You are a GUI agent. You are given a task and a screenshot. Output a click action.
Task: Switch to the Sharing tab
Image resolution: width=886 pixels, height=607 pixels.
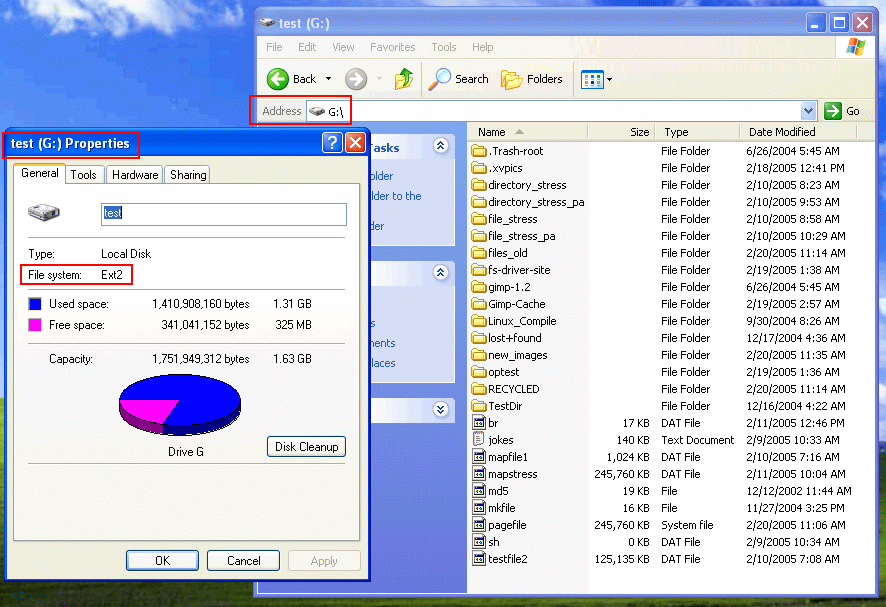tap(187, 174)
